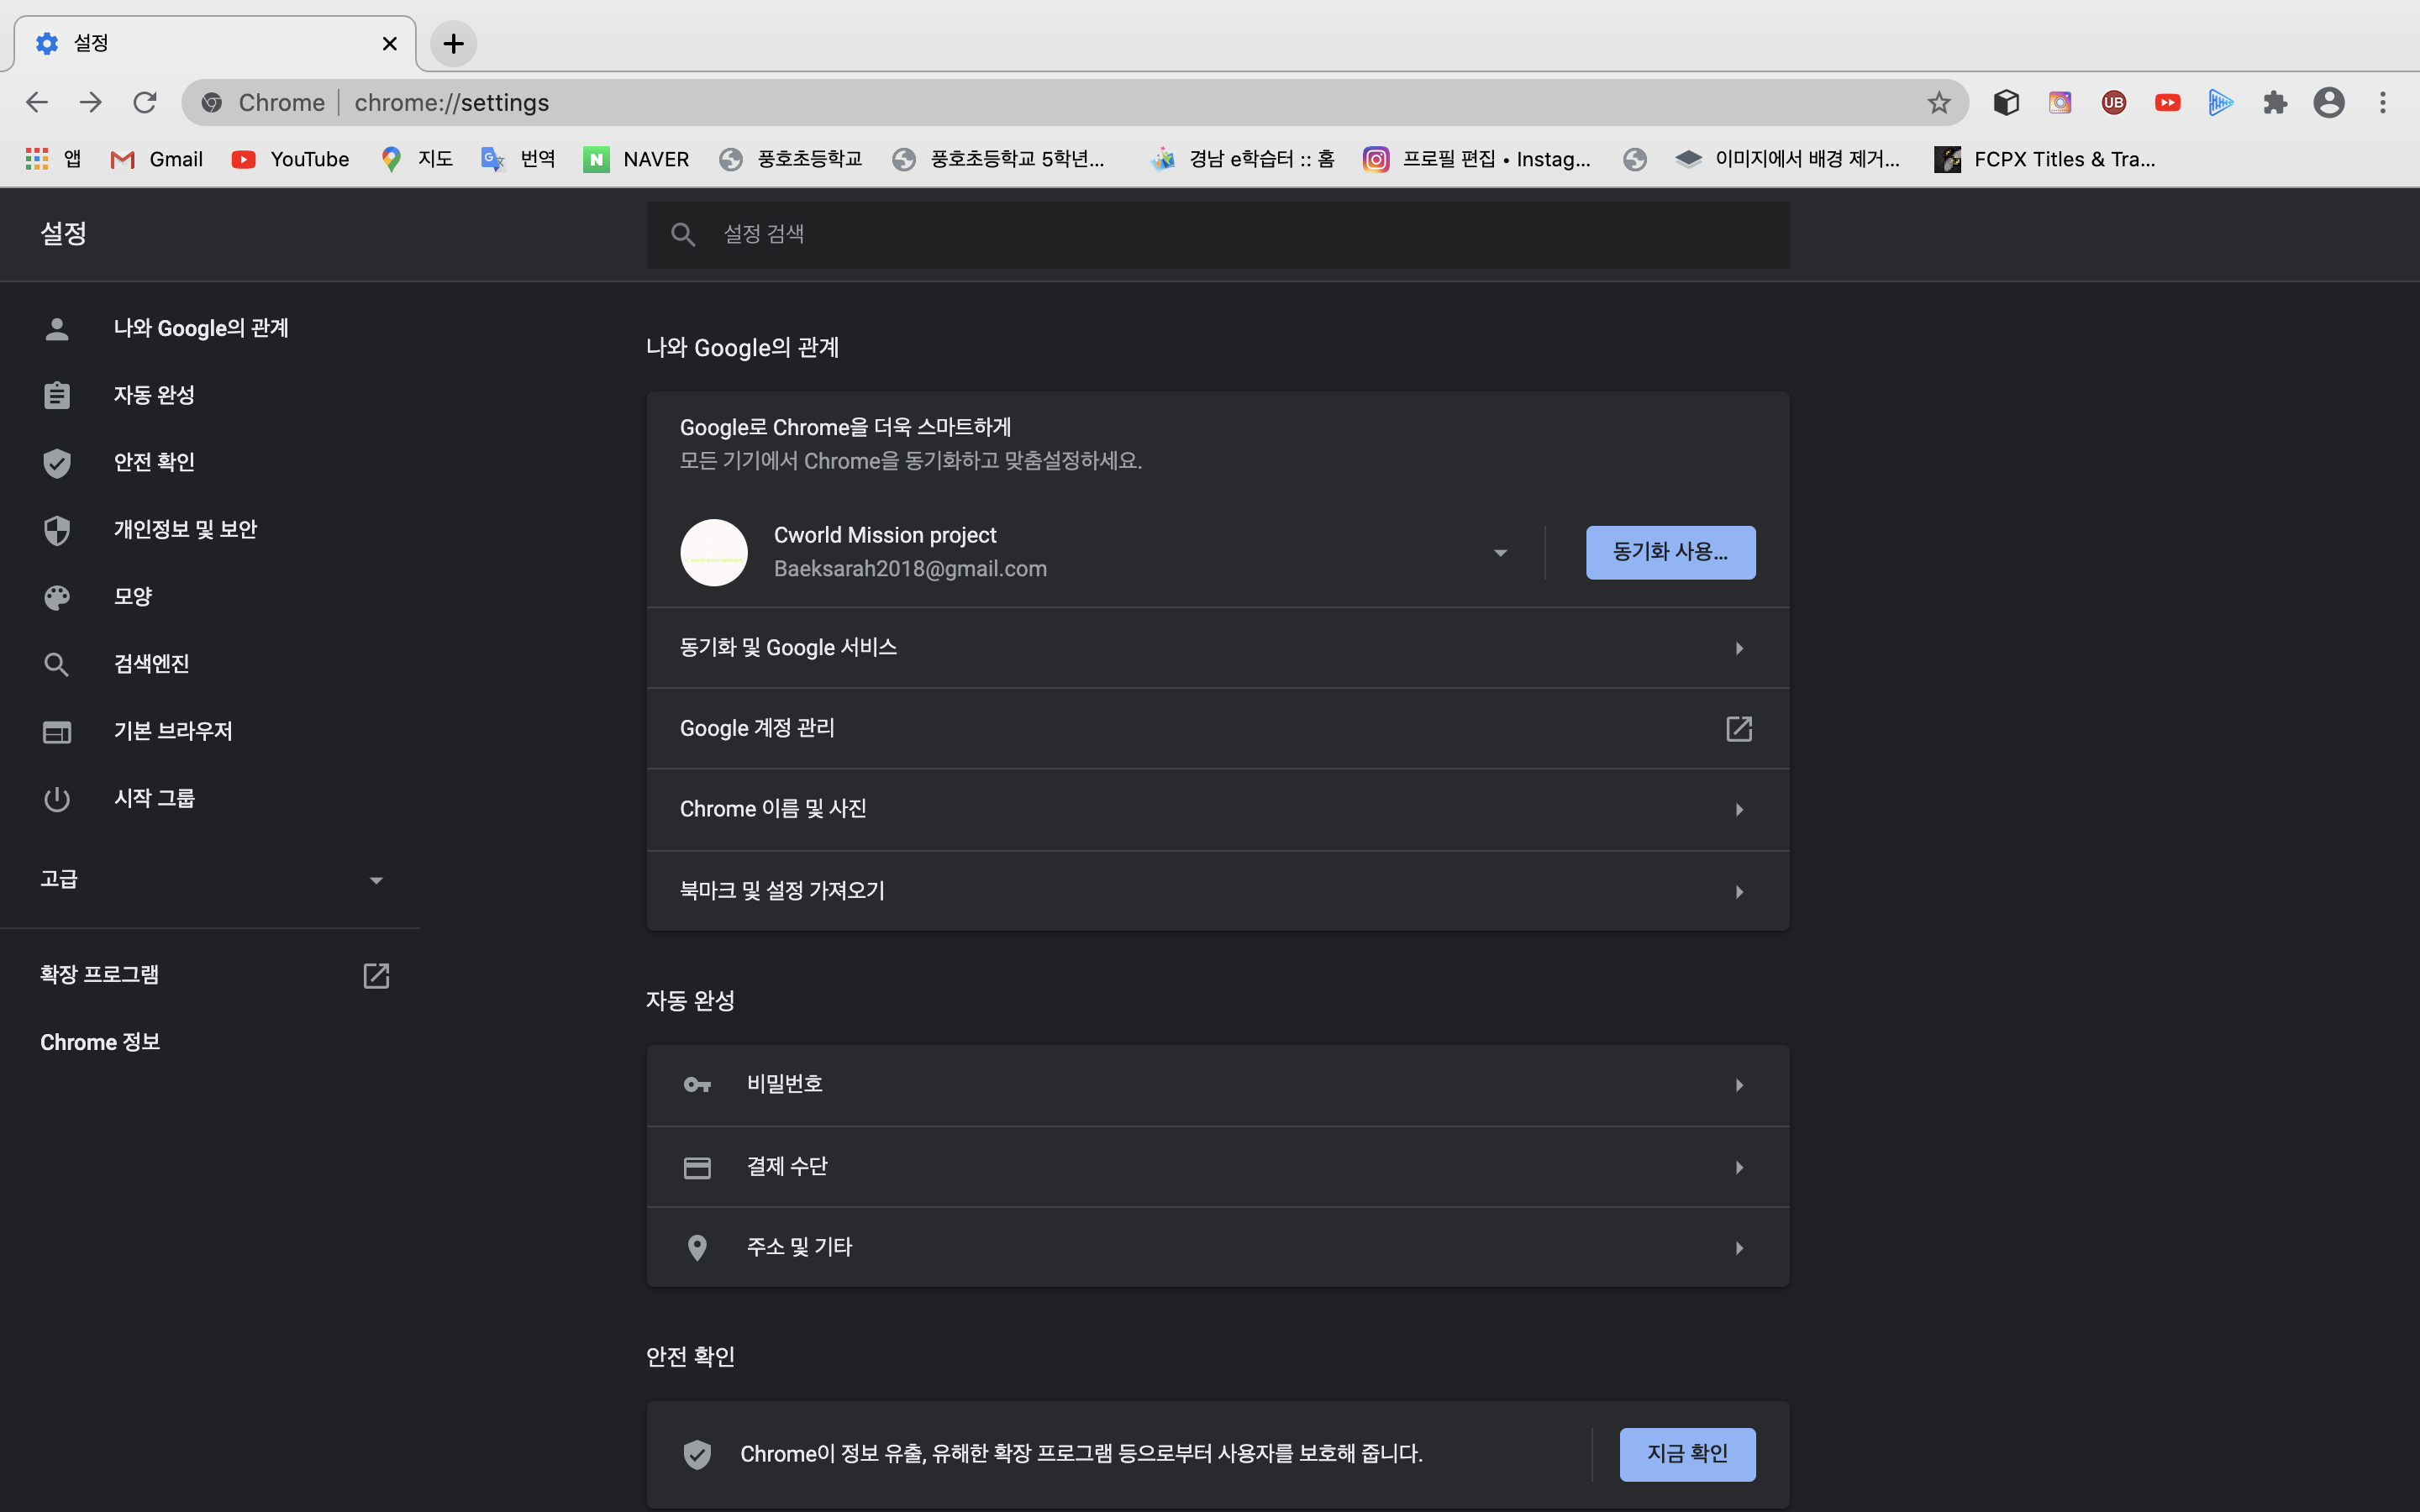2420x1512 pixels.
Task: Click the address bar showing chrome://settings
Action: click(1075, 102)
